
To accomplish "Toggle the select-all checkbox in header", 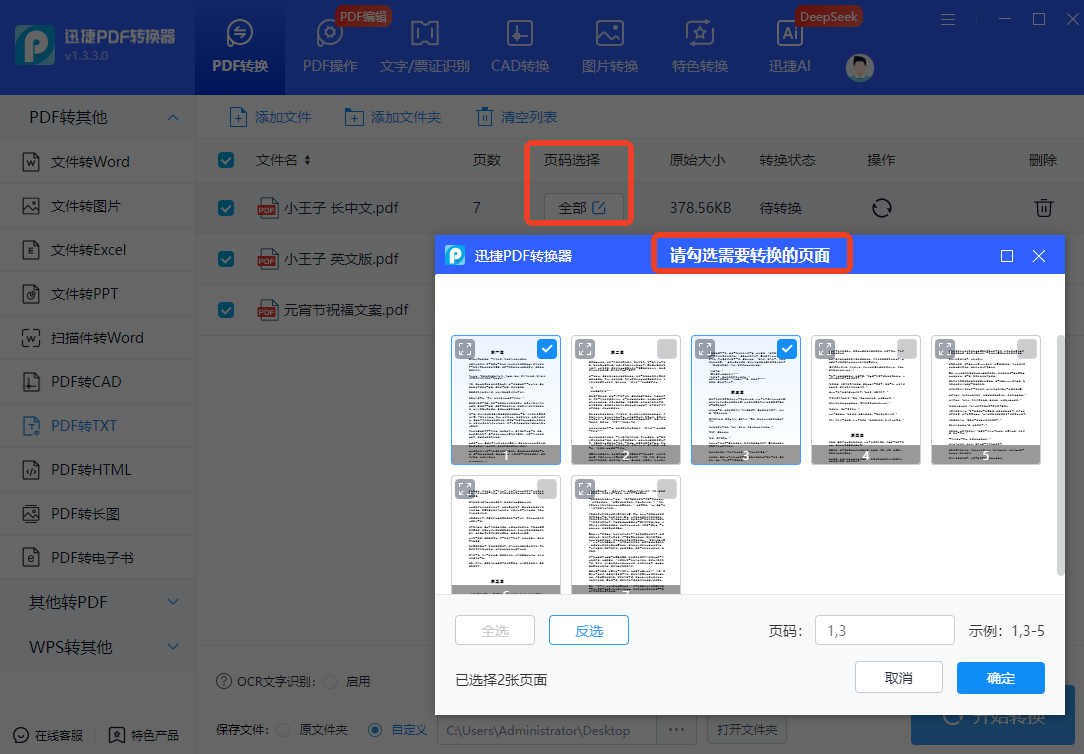I will [226, 160].
